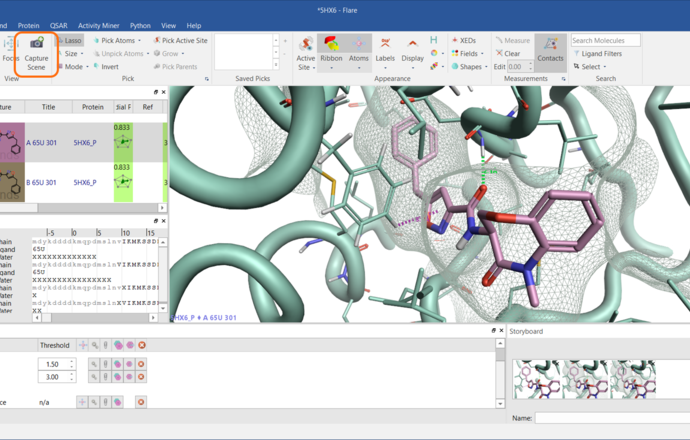Click the Ref column header

tap(147, 107)
